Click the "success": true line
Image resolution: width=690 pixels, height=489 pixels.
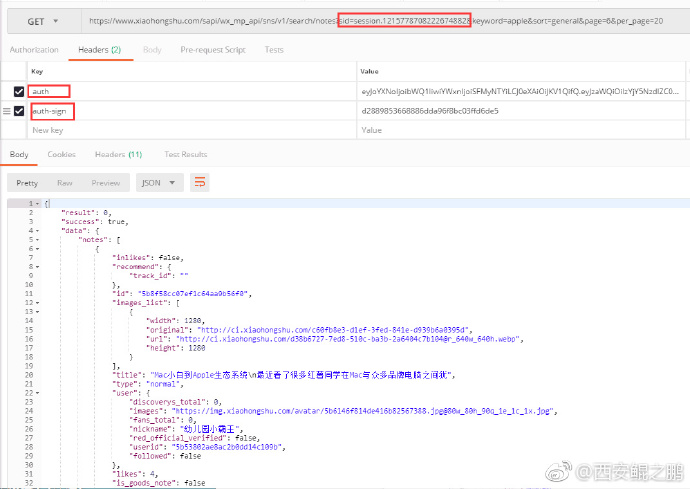coord(95,222)
